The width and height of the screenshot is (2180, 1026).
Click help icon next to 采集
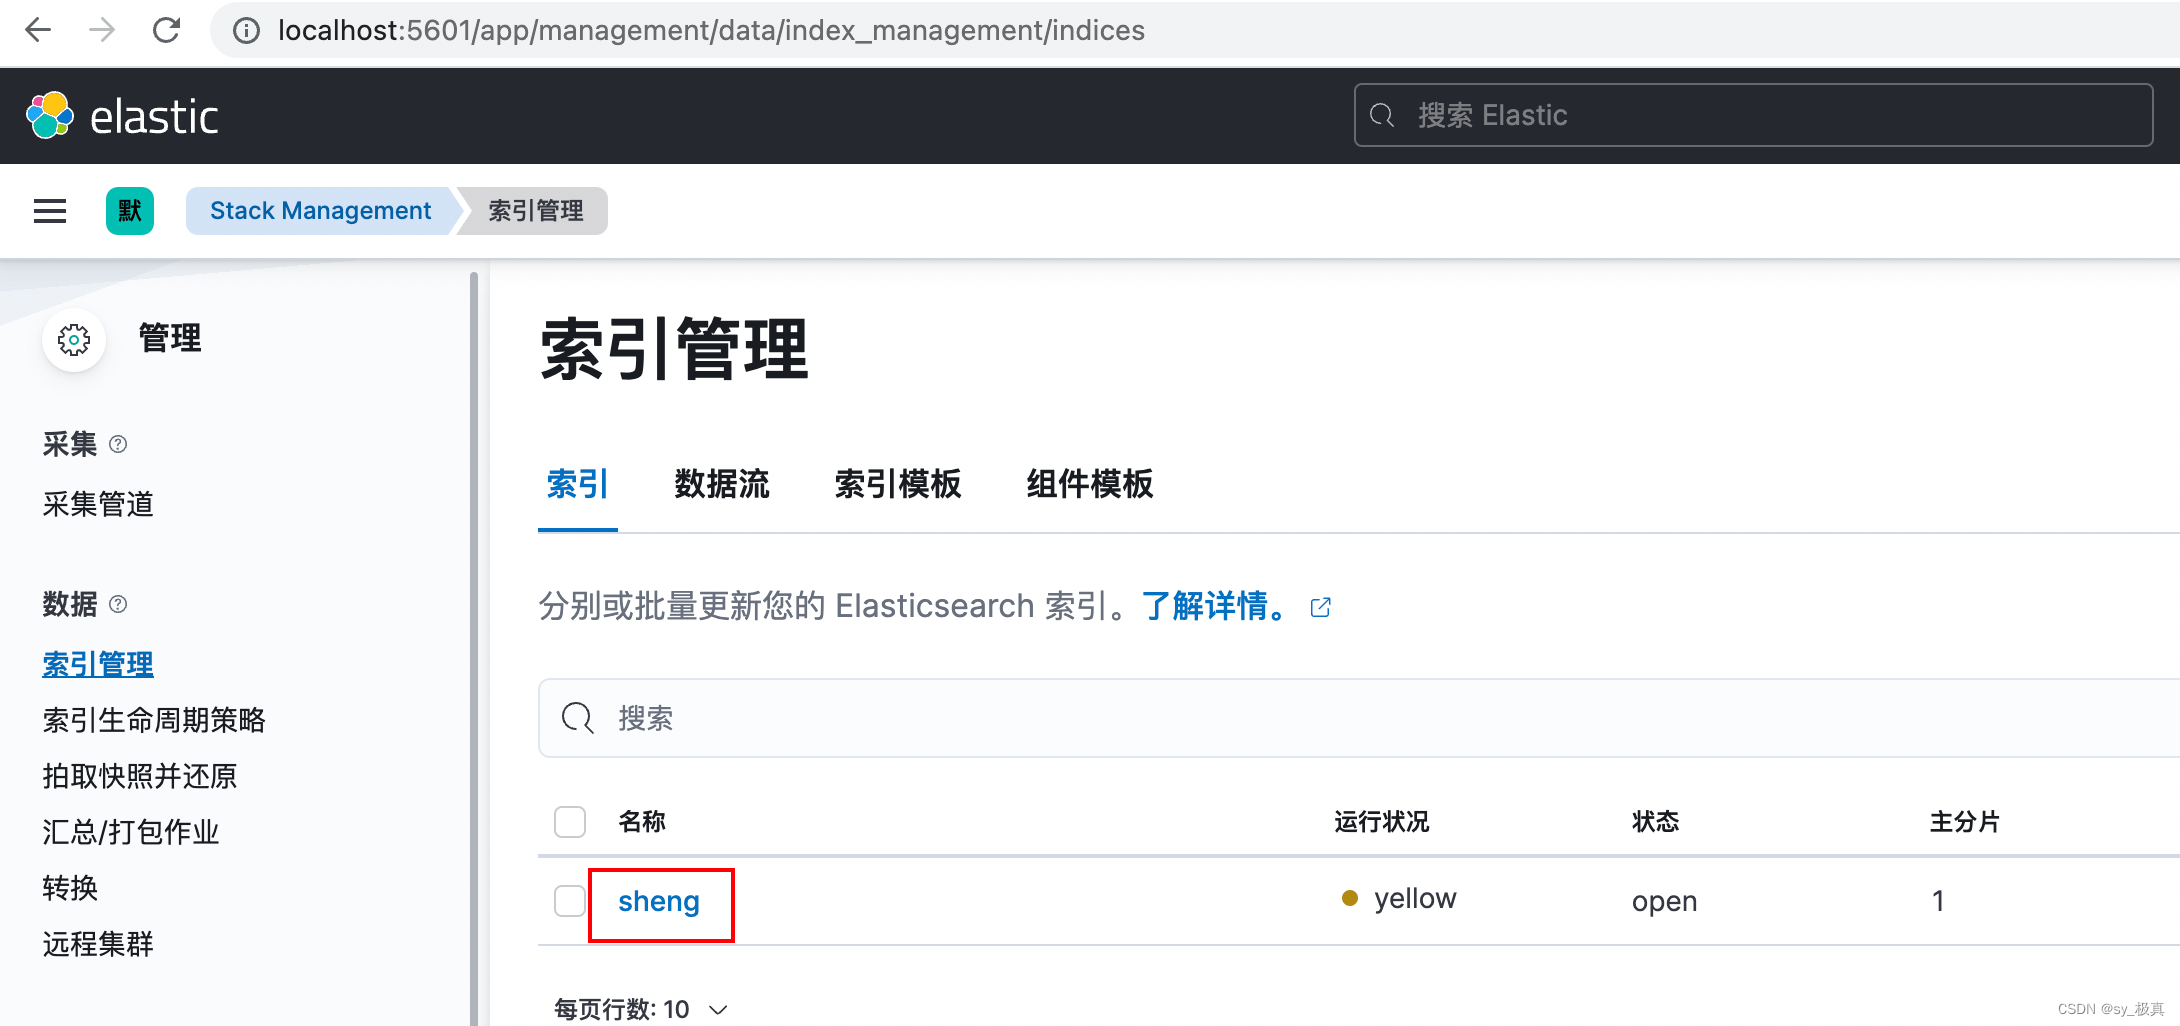tap(118, 444)
